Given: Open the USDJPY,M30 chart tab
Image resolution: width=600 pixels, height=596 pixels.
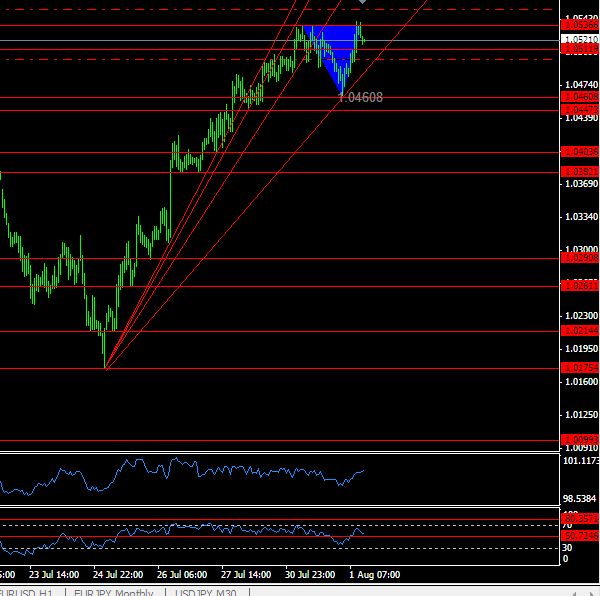Looking at the screenshot, I should 206,593.
